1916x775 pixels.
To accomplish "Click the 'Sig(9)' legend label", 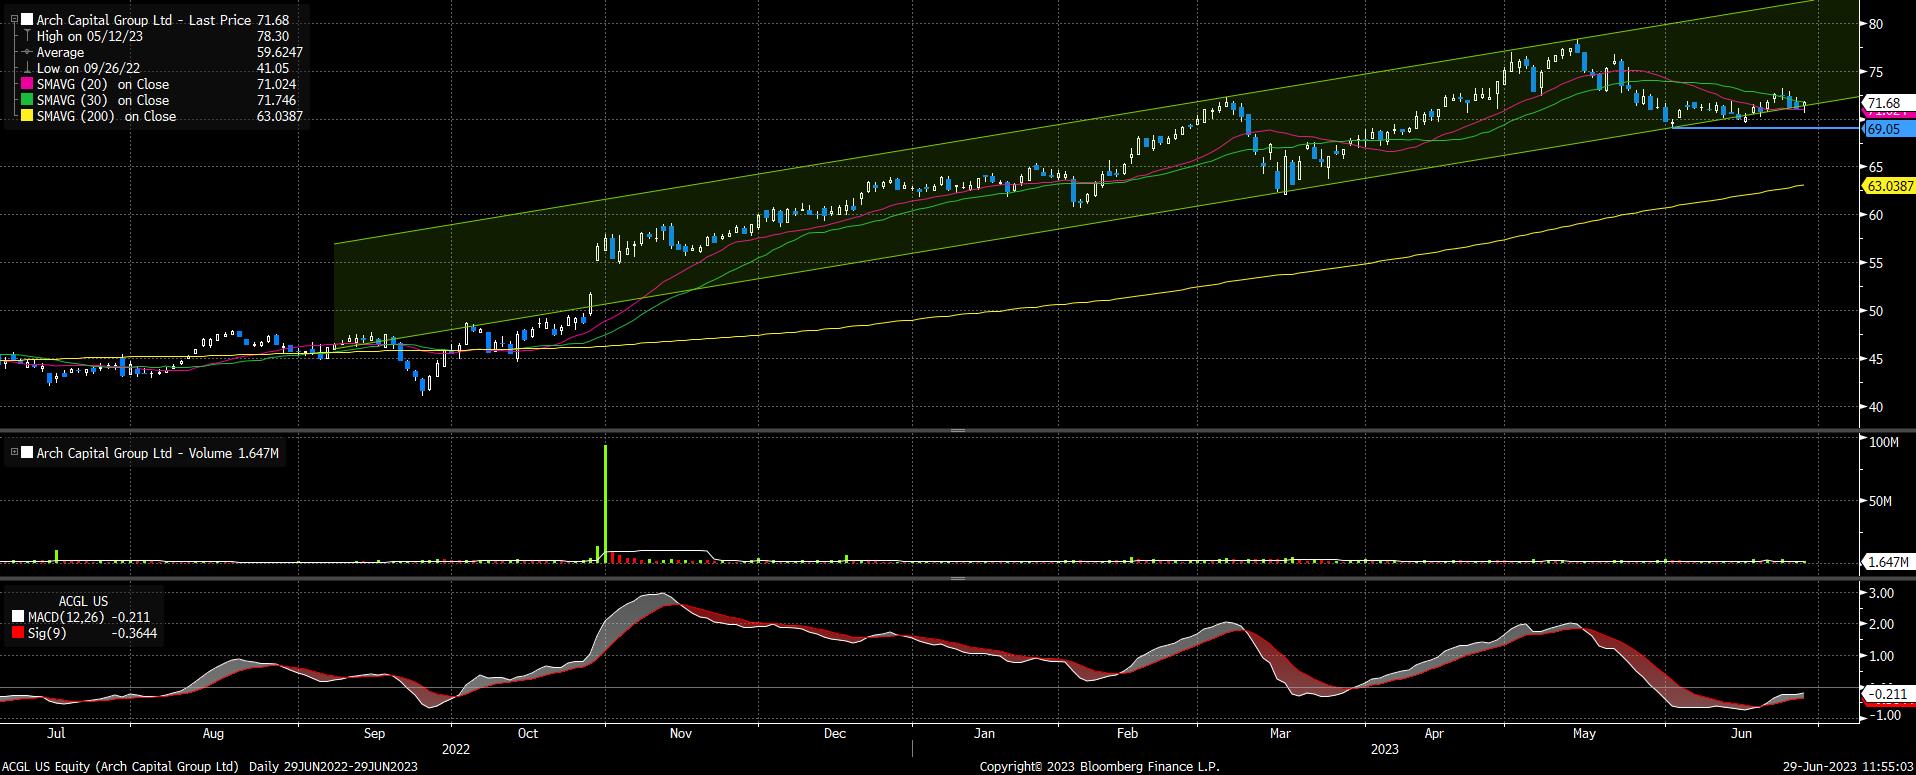I will [x=47, y=633].
